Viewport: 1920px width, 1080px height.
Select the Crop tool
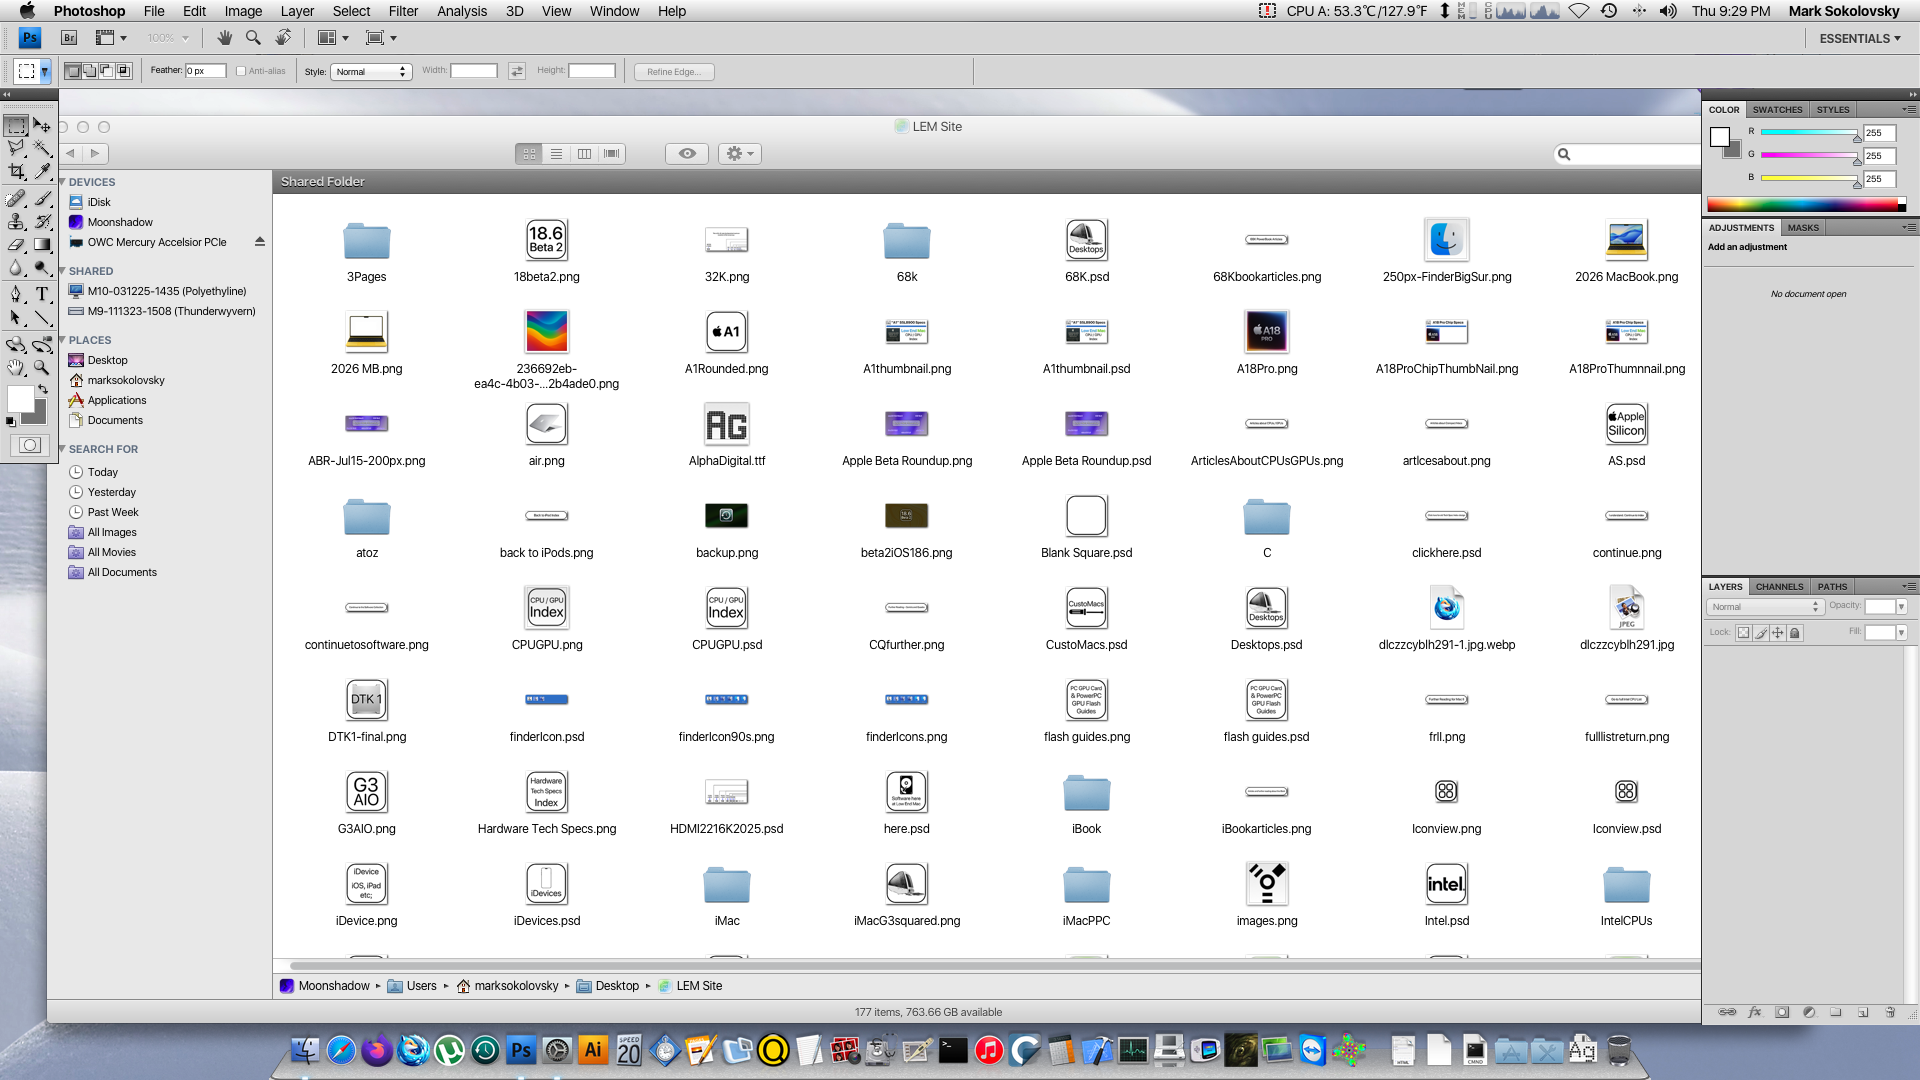[x=16, y=172]
